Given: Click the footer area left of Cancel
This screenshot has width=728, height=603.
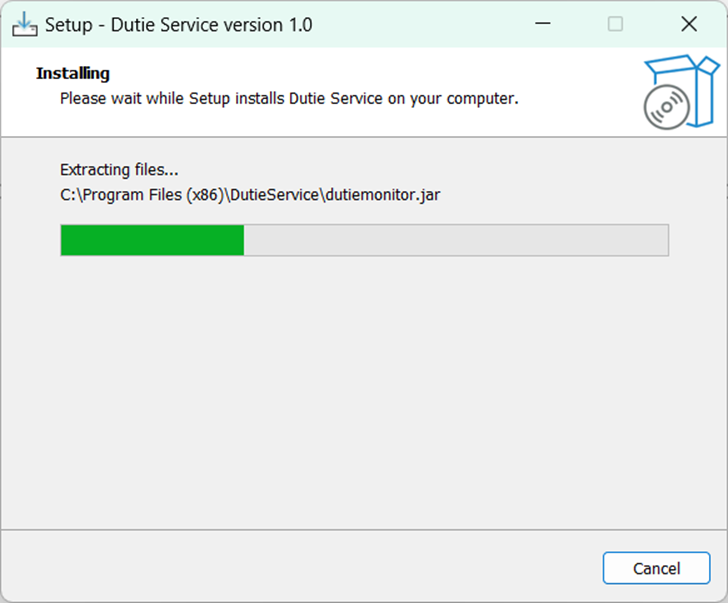Looking at the screenshot, I should pyautogui.click(x=300, y=568).
